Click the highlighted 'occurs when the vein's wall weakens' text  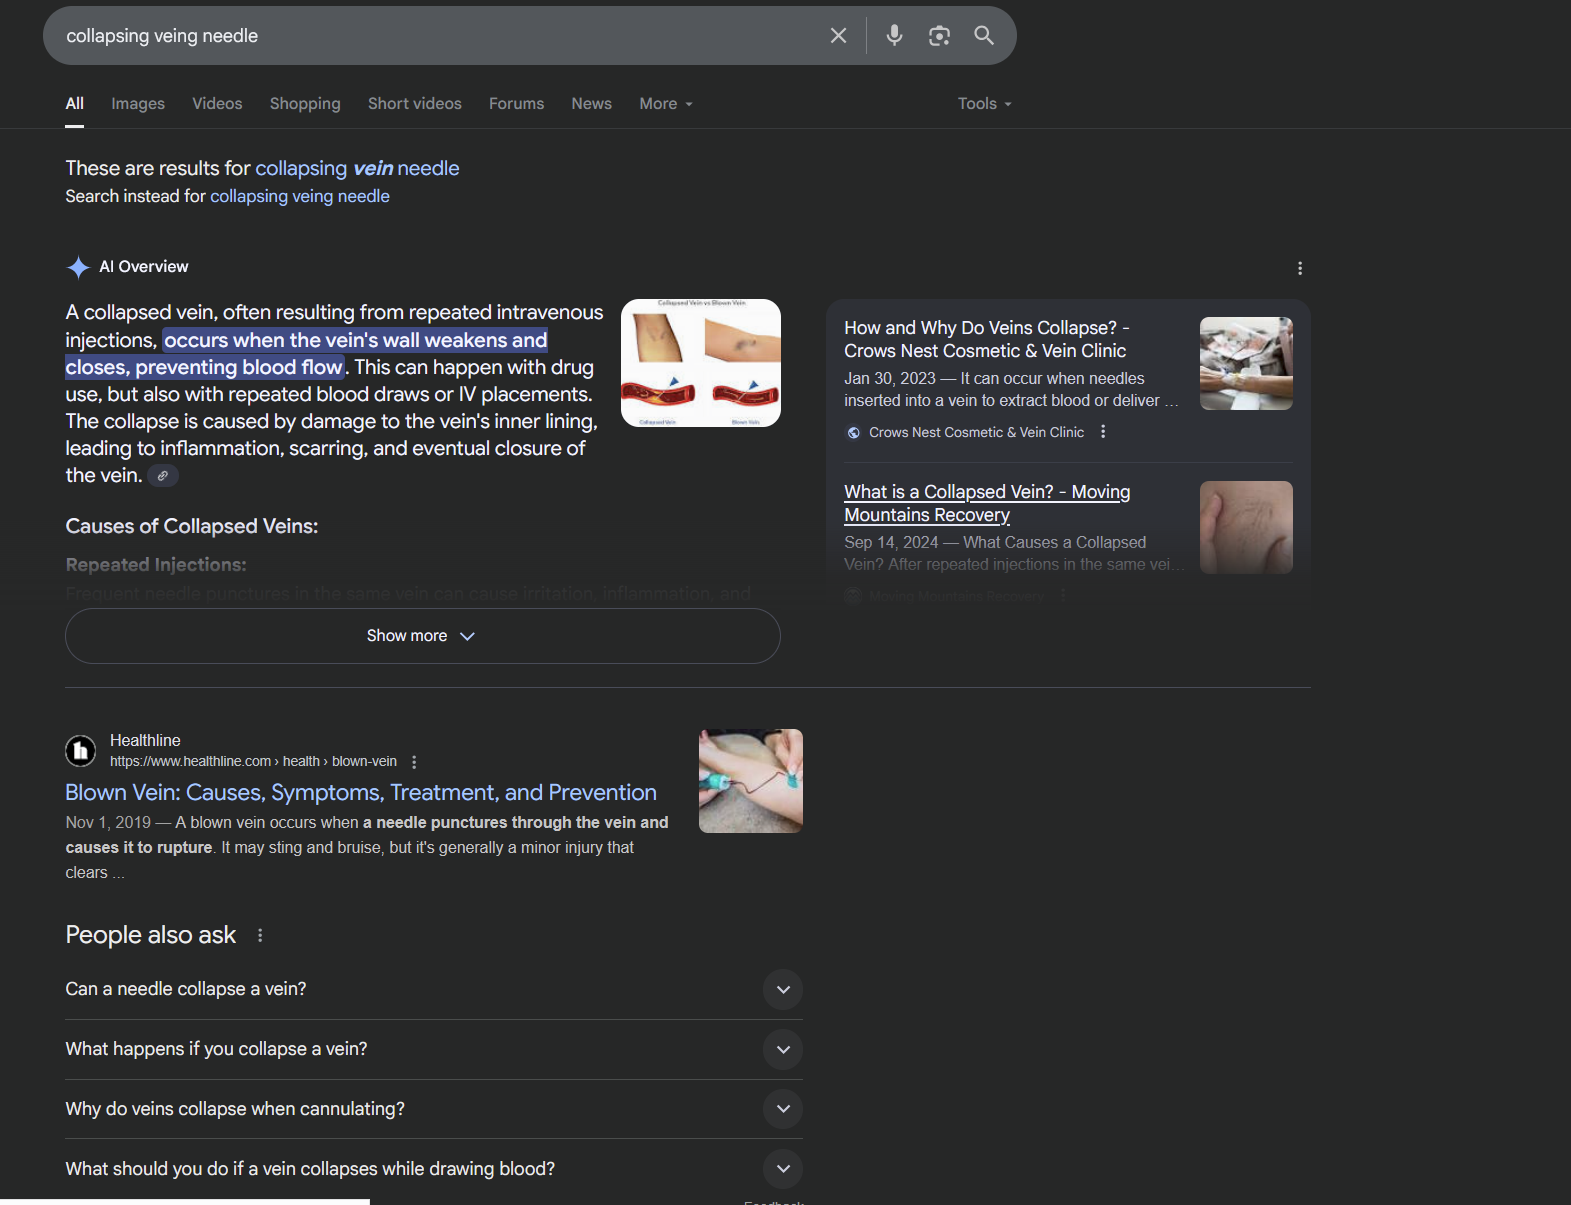[x=306, y=354]
